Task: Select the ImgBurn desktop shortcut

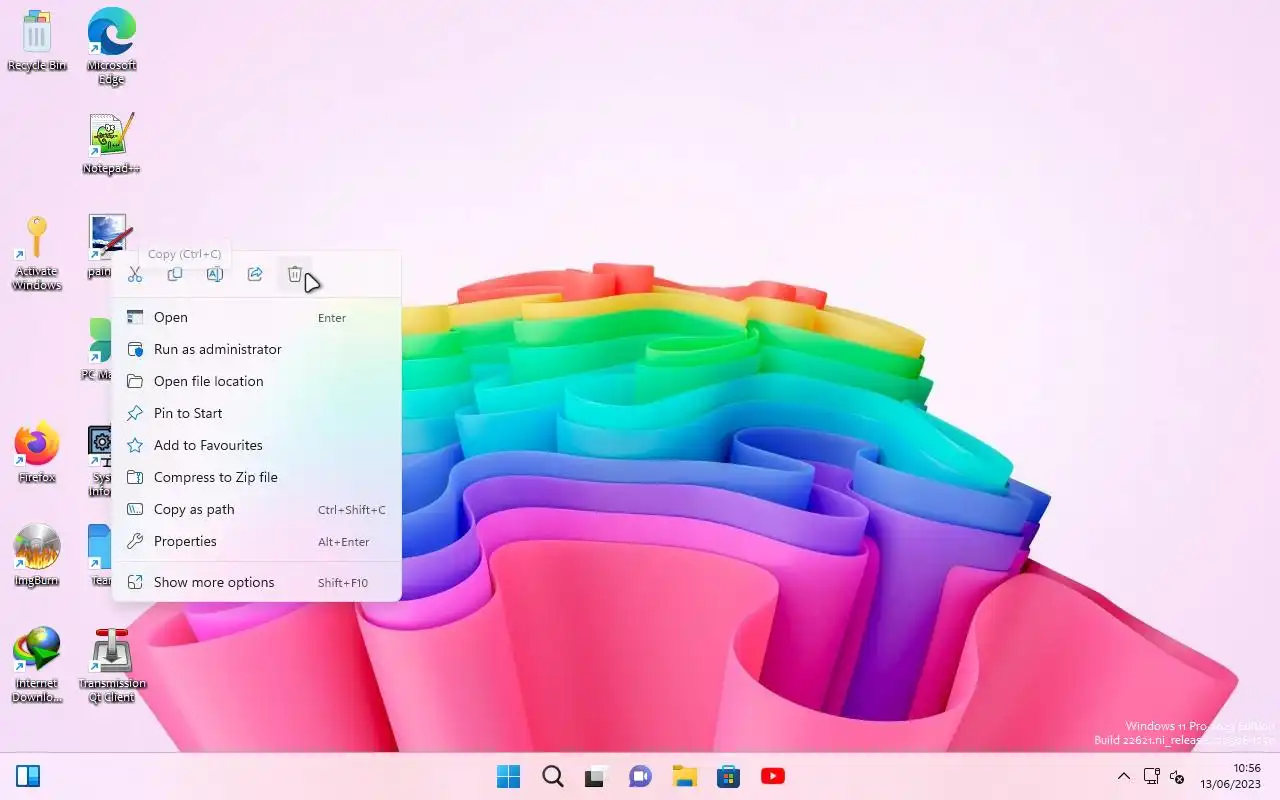Action: [x=37, y=555]
